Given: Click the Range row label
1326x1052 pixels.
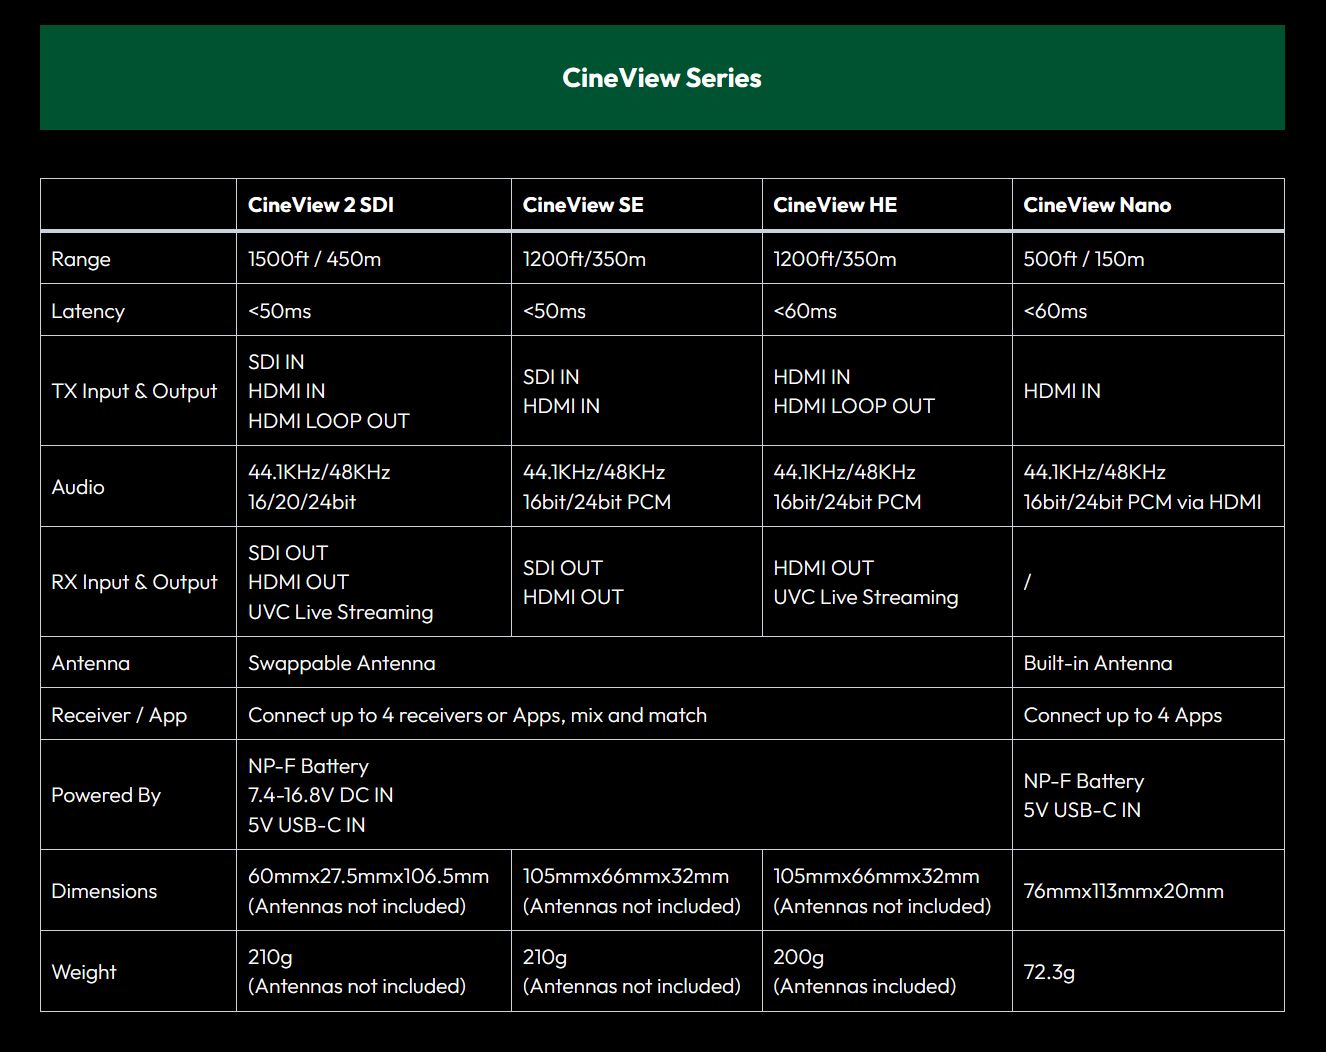Looking at the screenshot, I should pyautogui.click(x=81, y=259).
